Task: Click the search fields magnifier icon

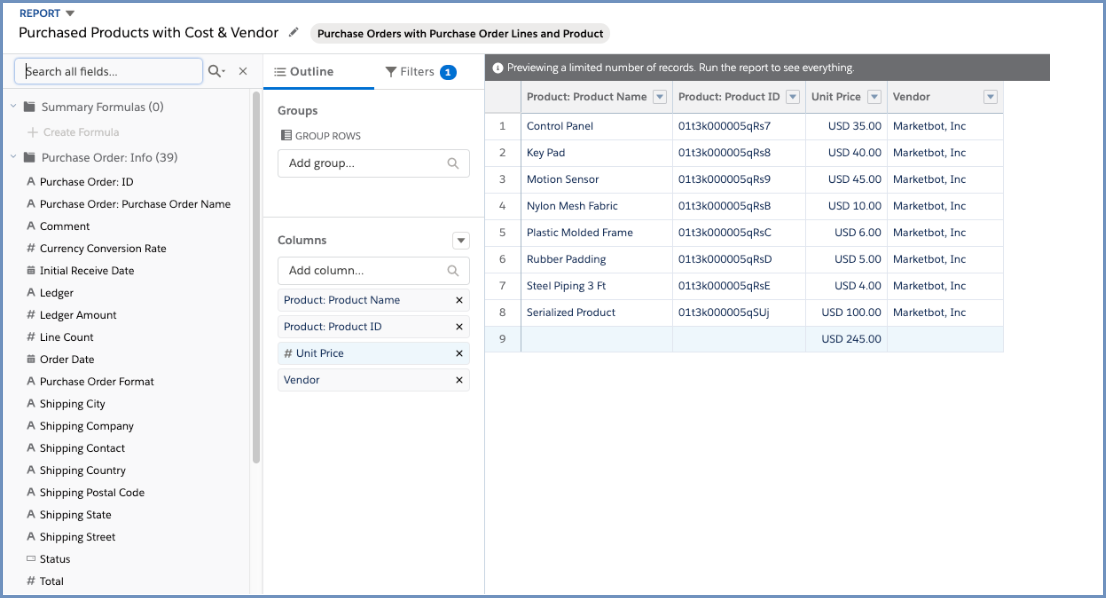Action: coord(216,71)
